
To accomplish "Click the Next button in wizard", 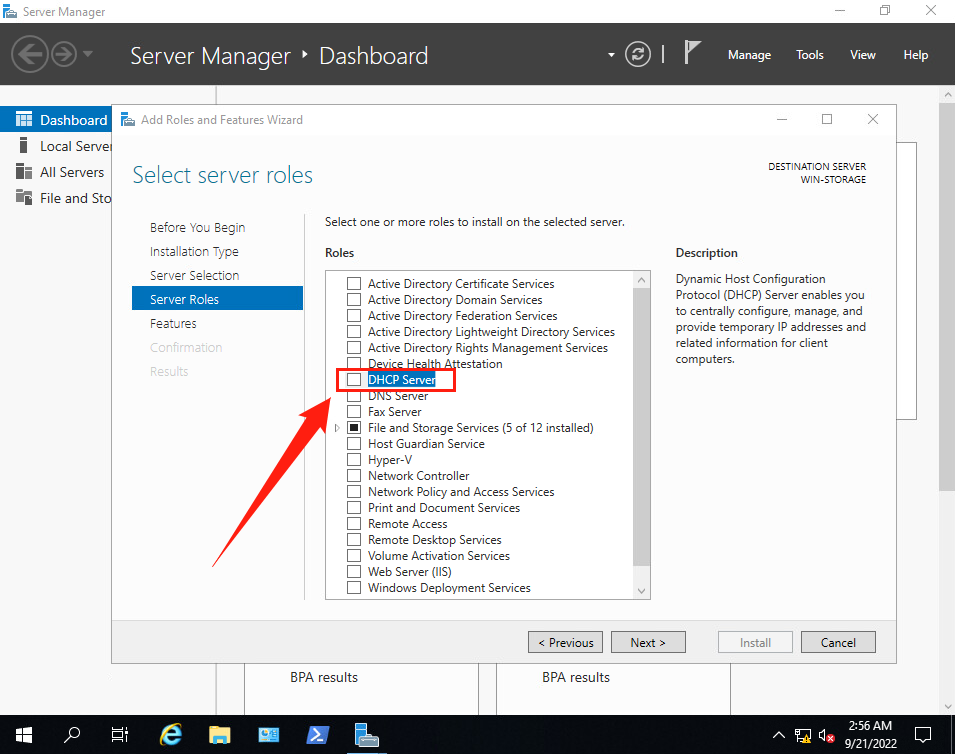I will pyautogui.click(x=647, y=642).
